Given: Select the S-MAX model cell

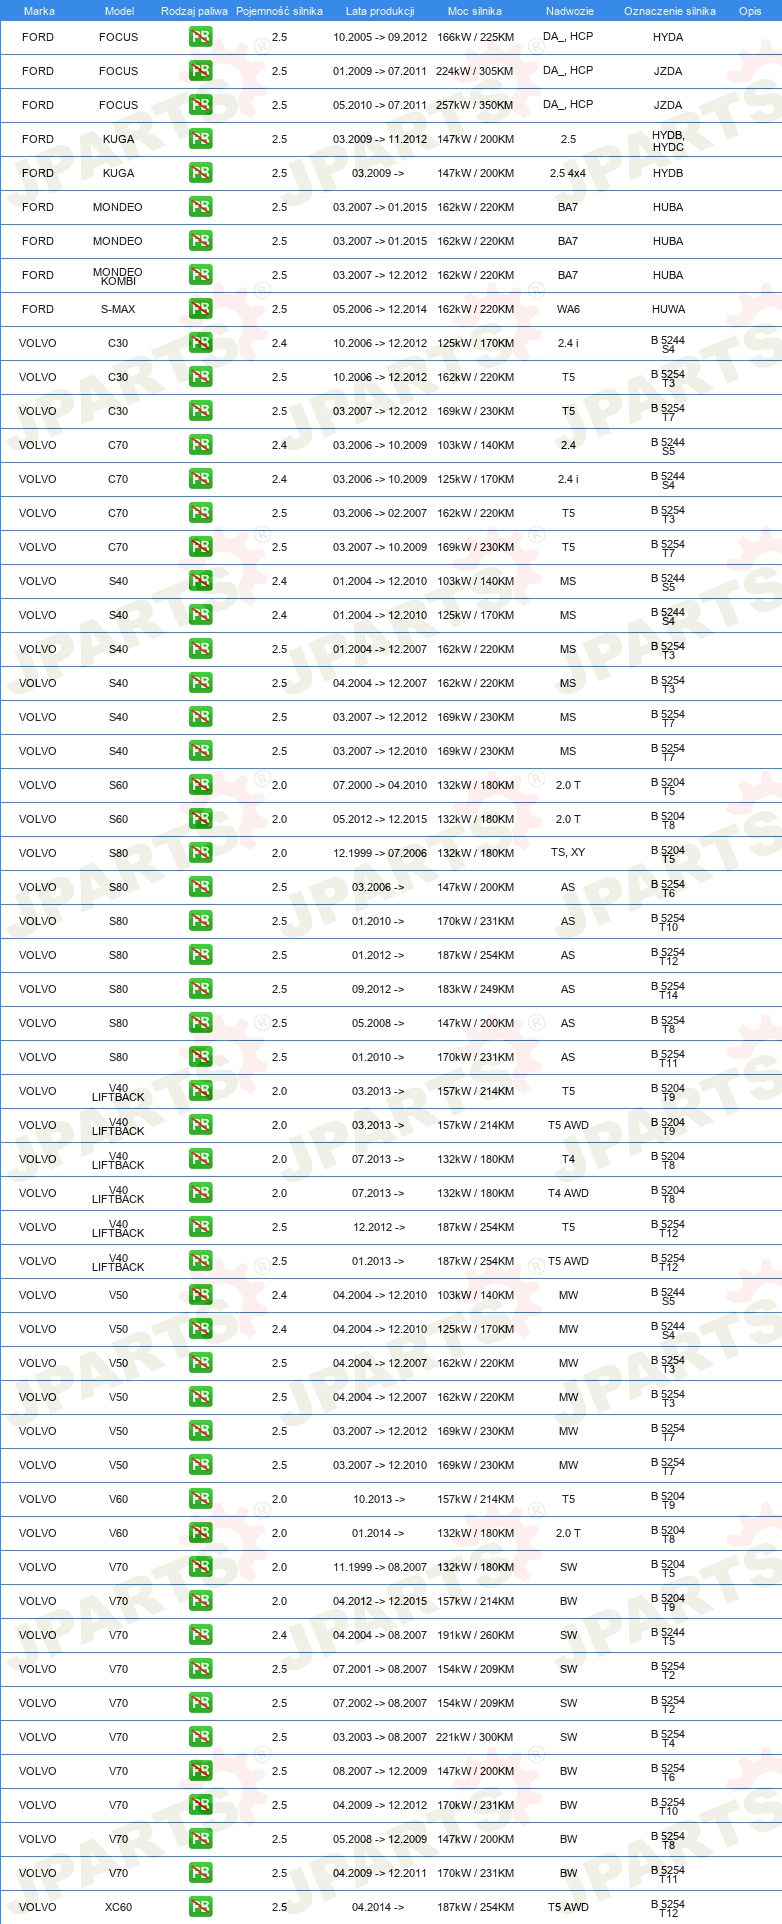Looking at the screenshot, I should [118, 309].
